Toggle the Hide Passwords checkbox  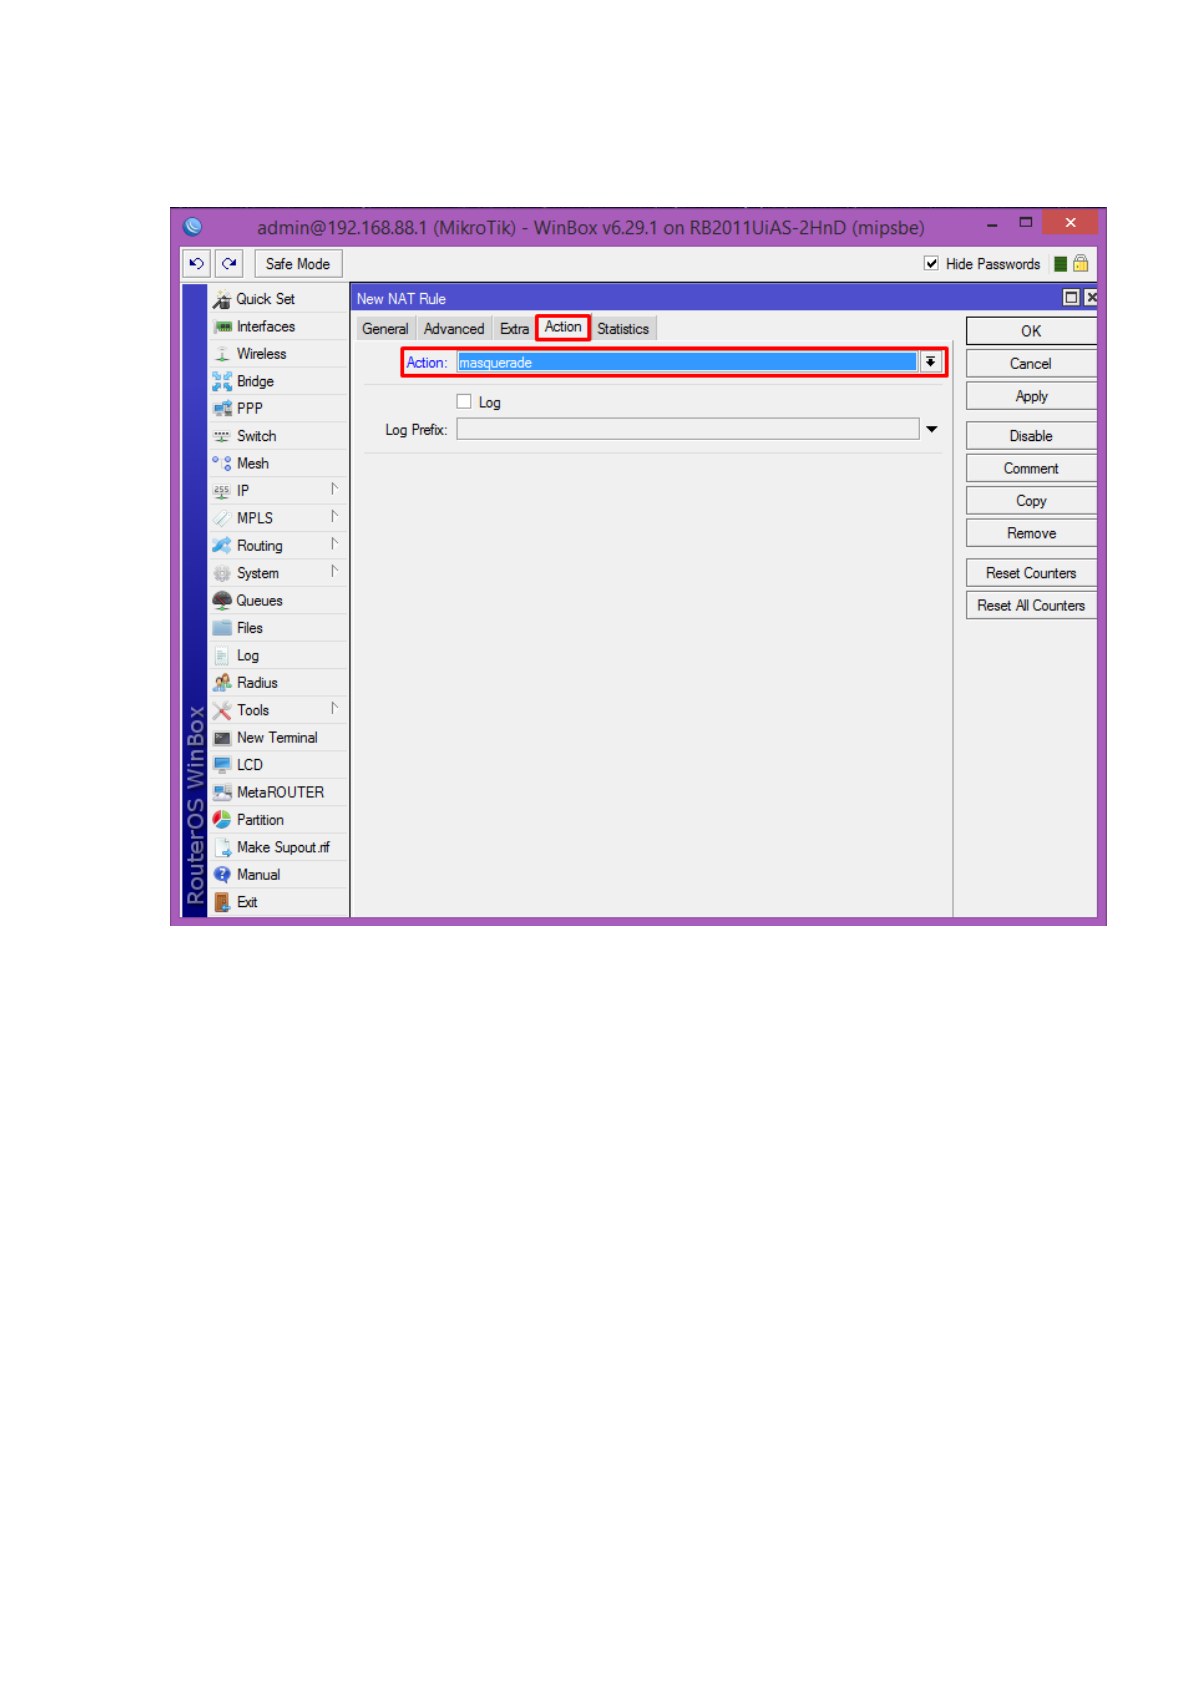pyautogui.click(x=931, y=264)
